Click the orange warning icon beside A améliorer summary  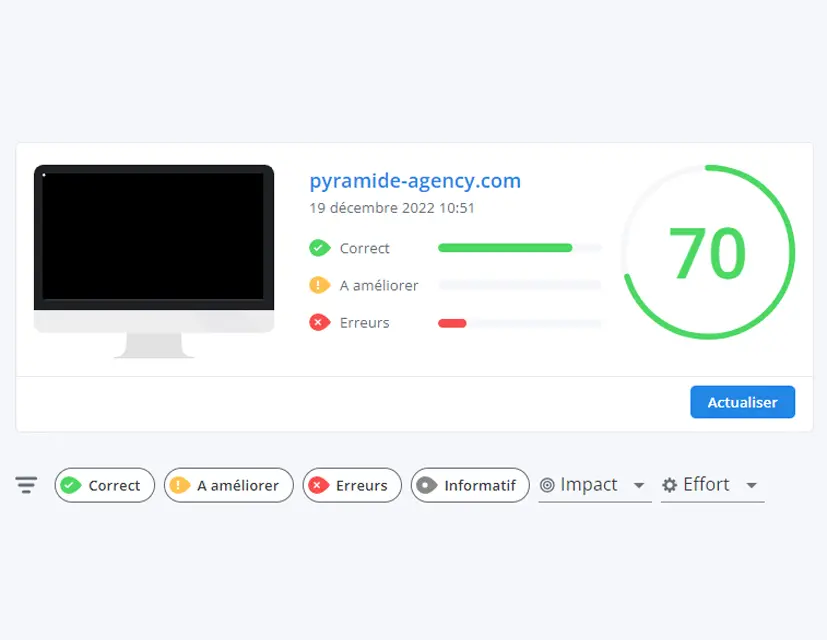pos(320,285)
